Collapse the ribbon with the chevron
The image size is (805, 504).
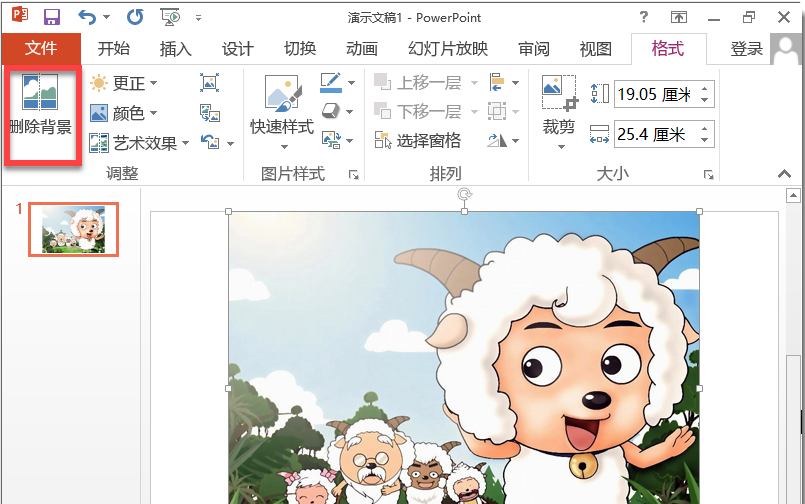[x=784, y=174]
